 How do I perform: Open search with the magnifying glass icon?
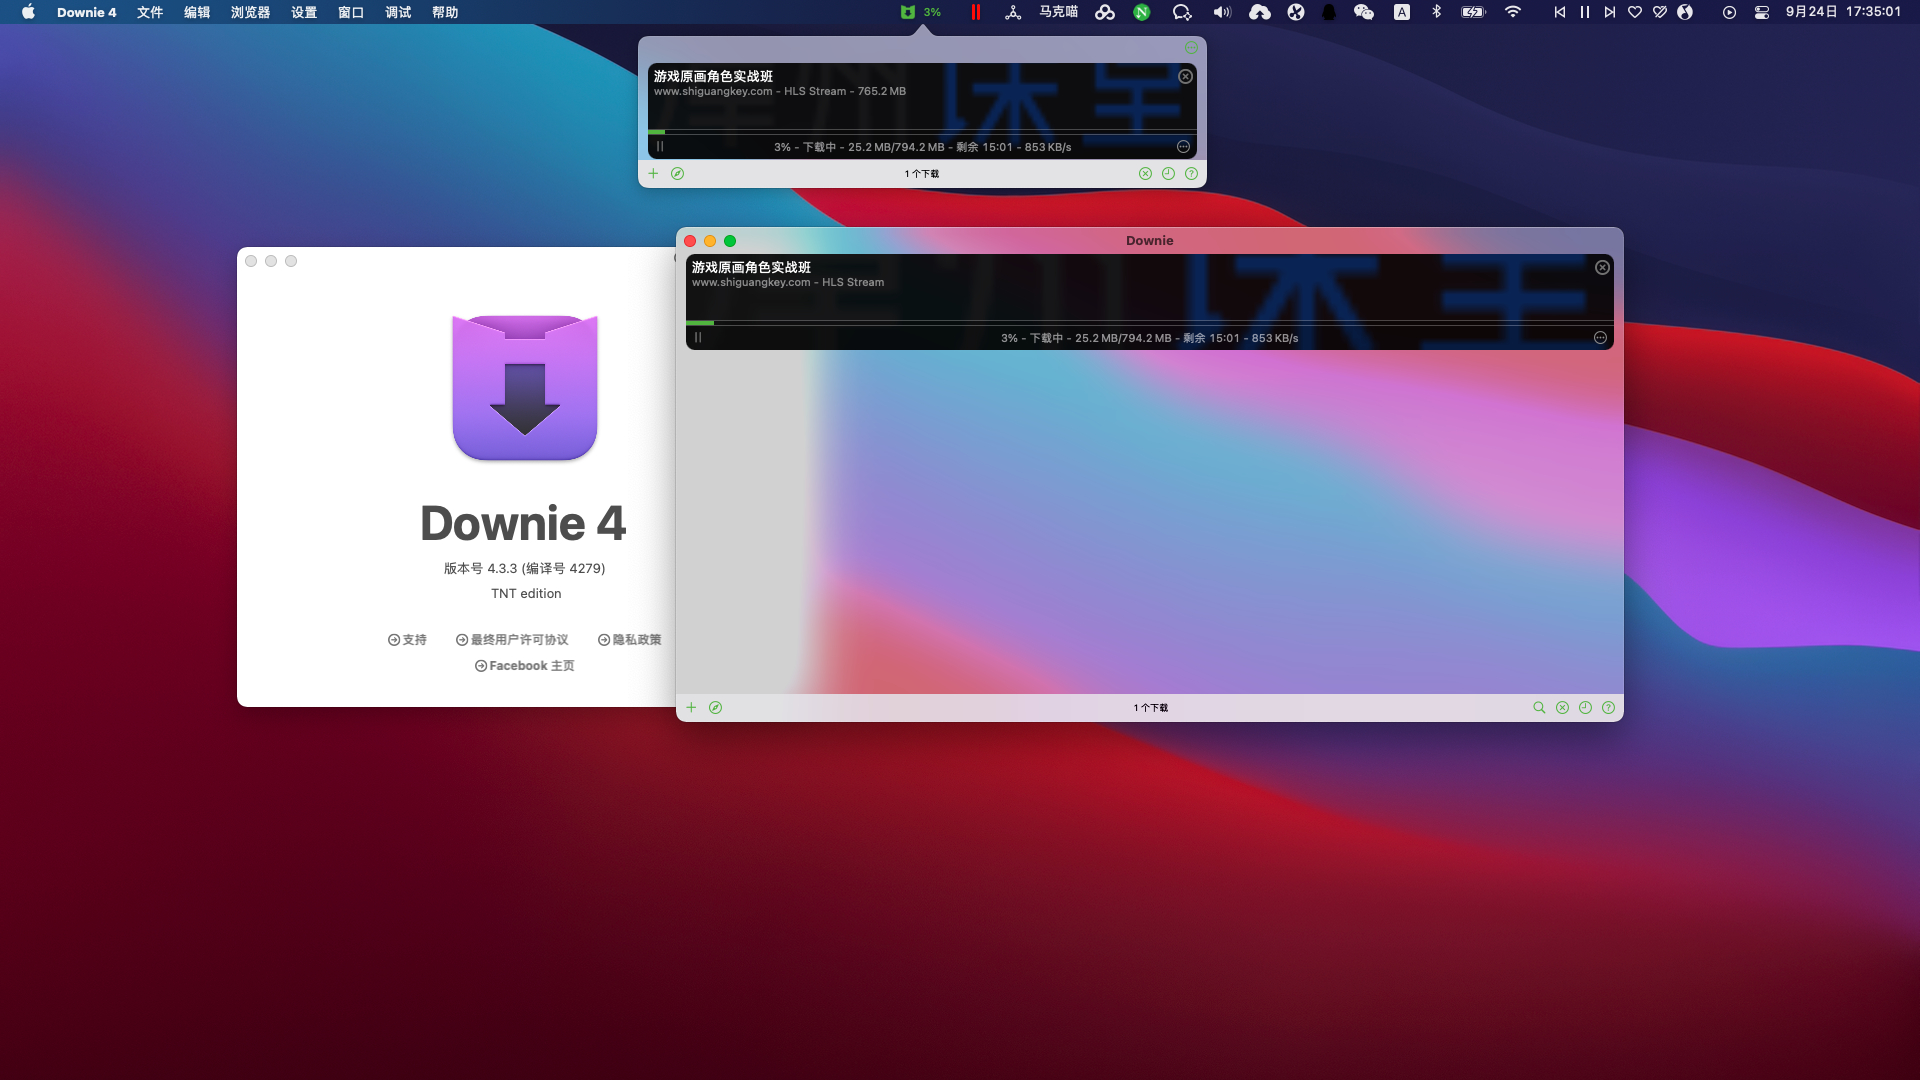1539,707
